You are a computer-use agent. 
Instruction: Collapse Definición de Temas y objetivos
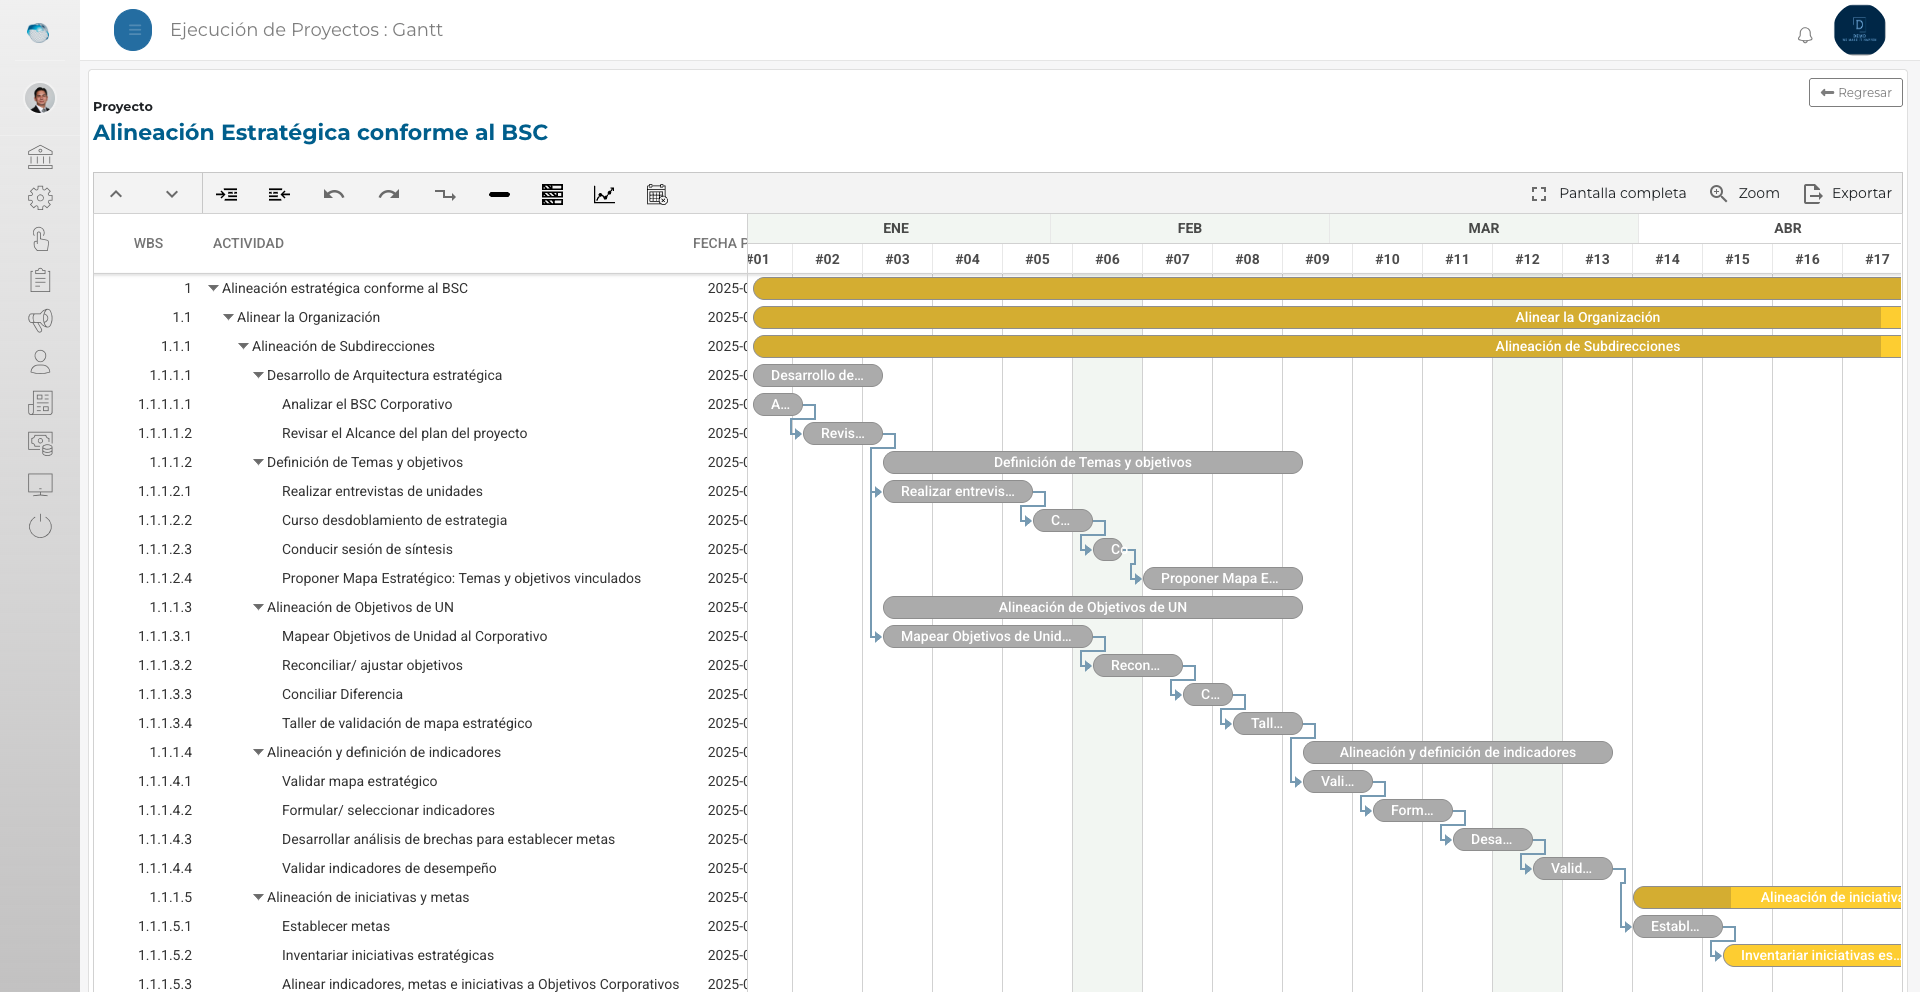(258, 462)
